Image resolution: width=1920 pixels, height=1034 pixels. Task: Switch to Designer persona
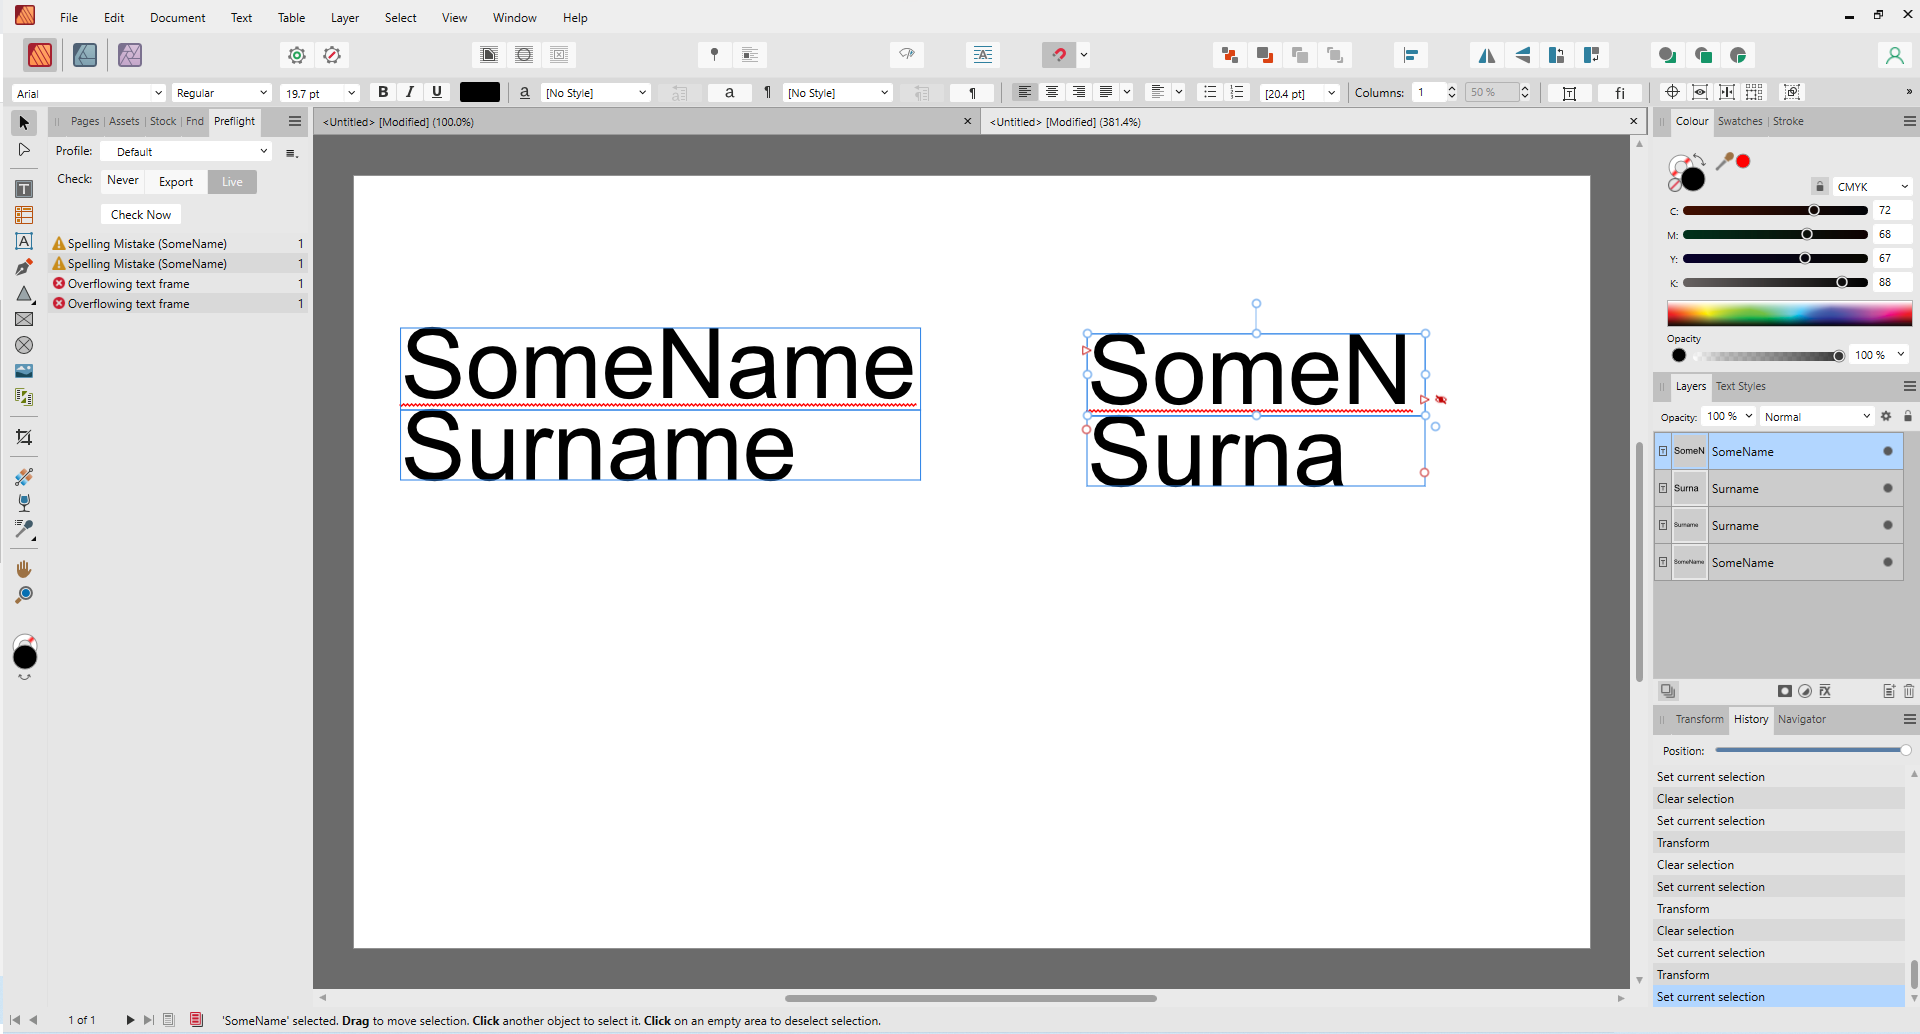pyautogui.click(x=85, y=55)
